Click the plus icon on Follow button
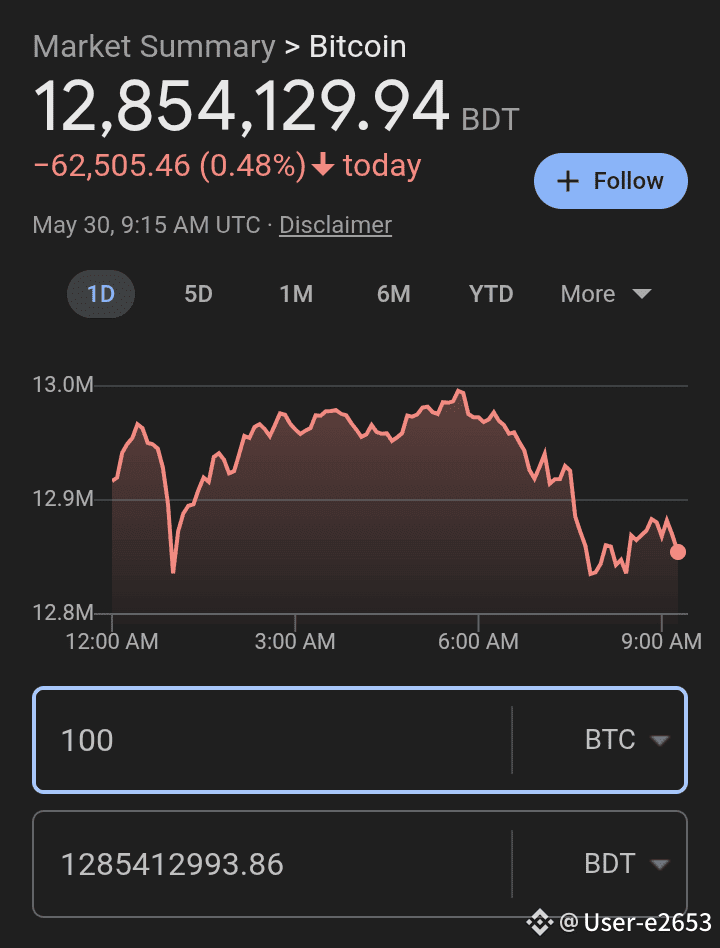Image resolution: width=720 pixels, height=948 pixels. (x=568, y=181)
